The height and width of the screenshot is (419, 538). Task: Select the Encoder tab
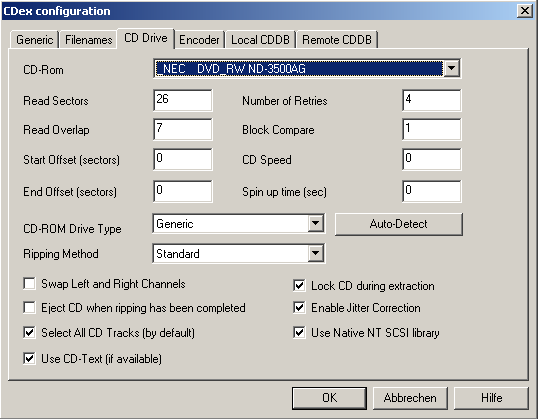point(199,40)
